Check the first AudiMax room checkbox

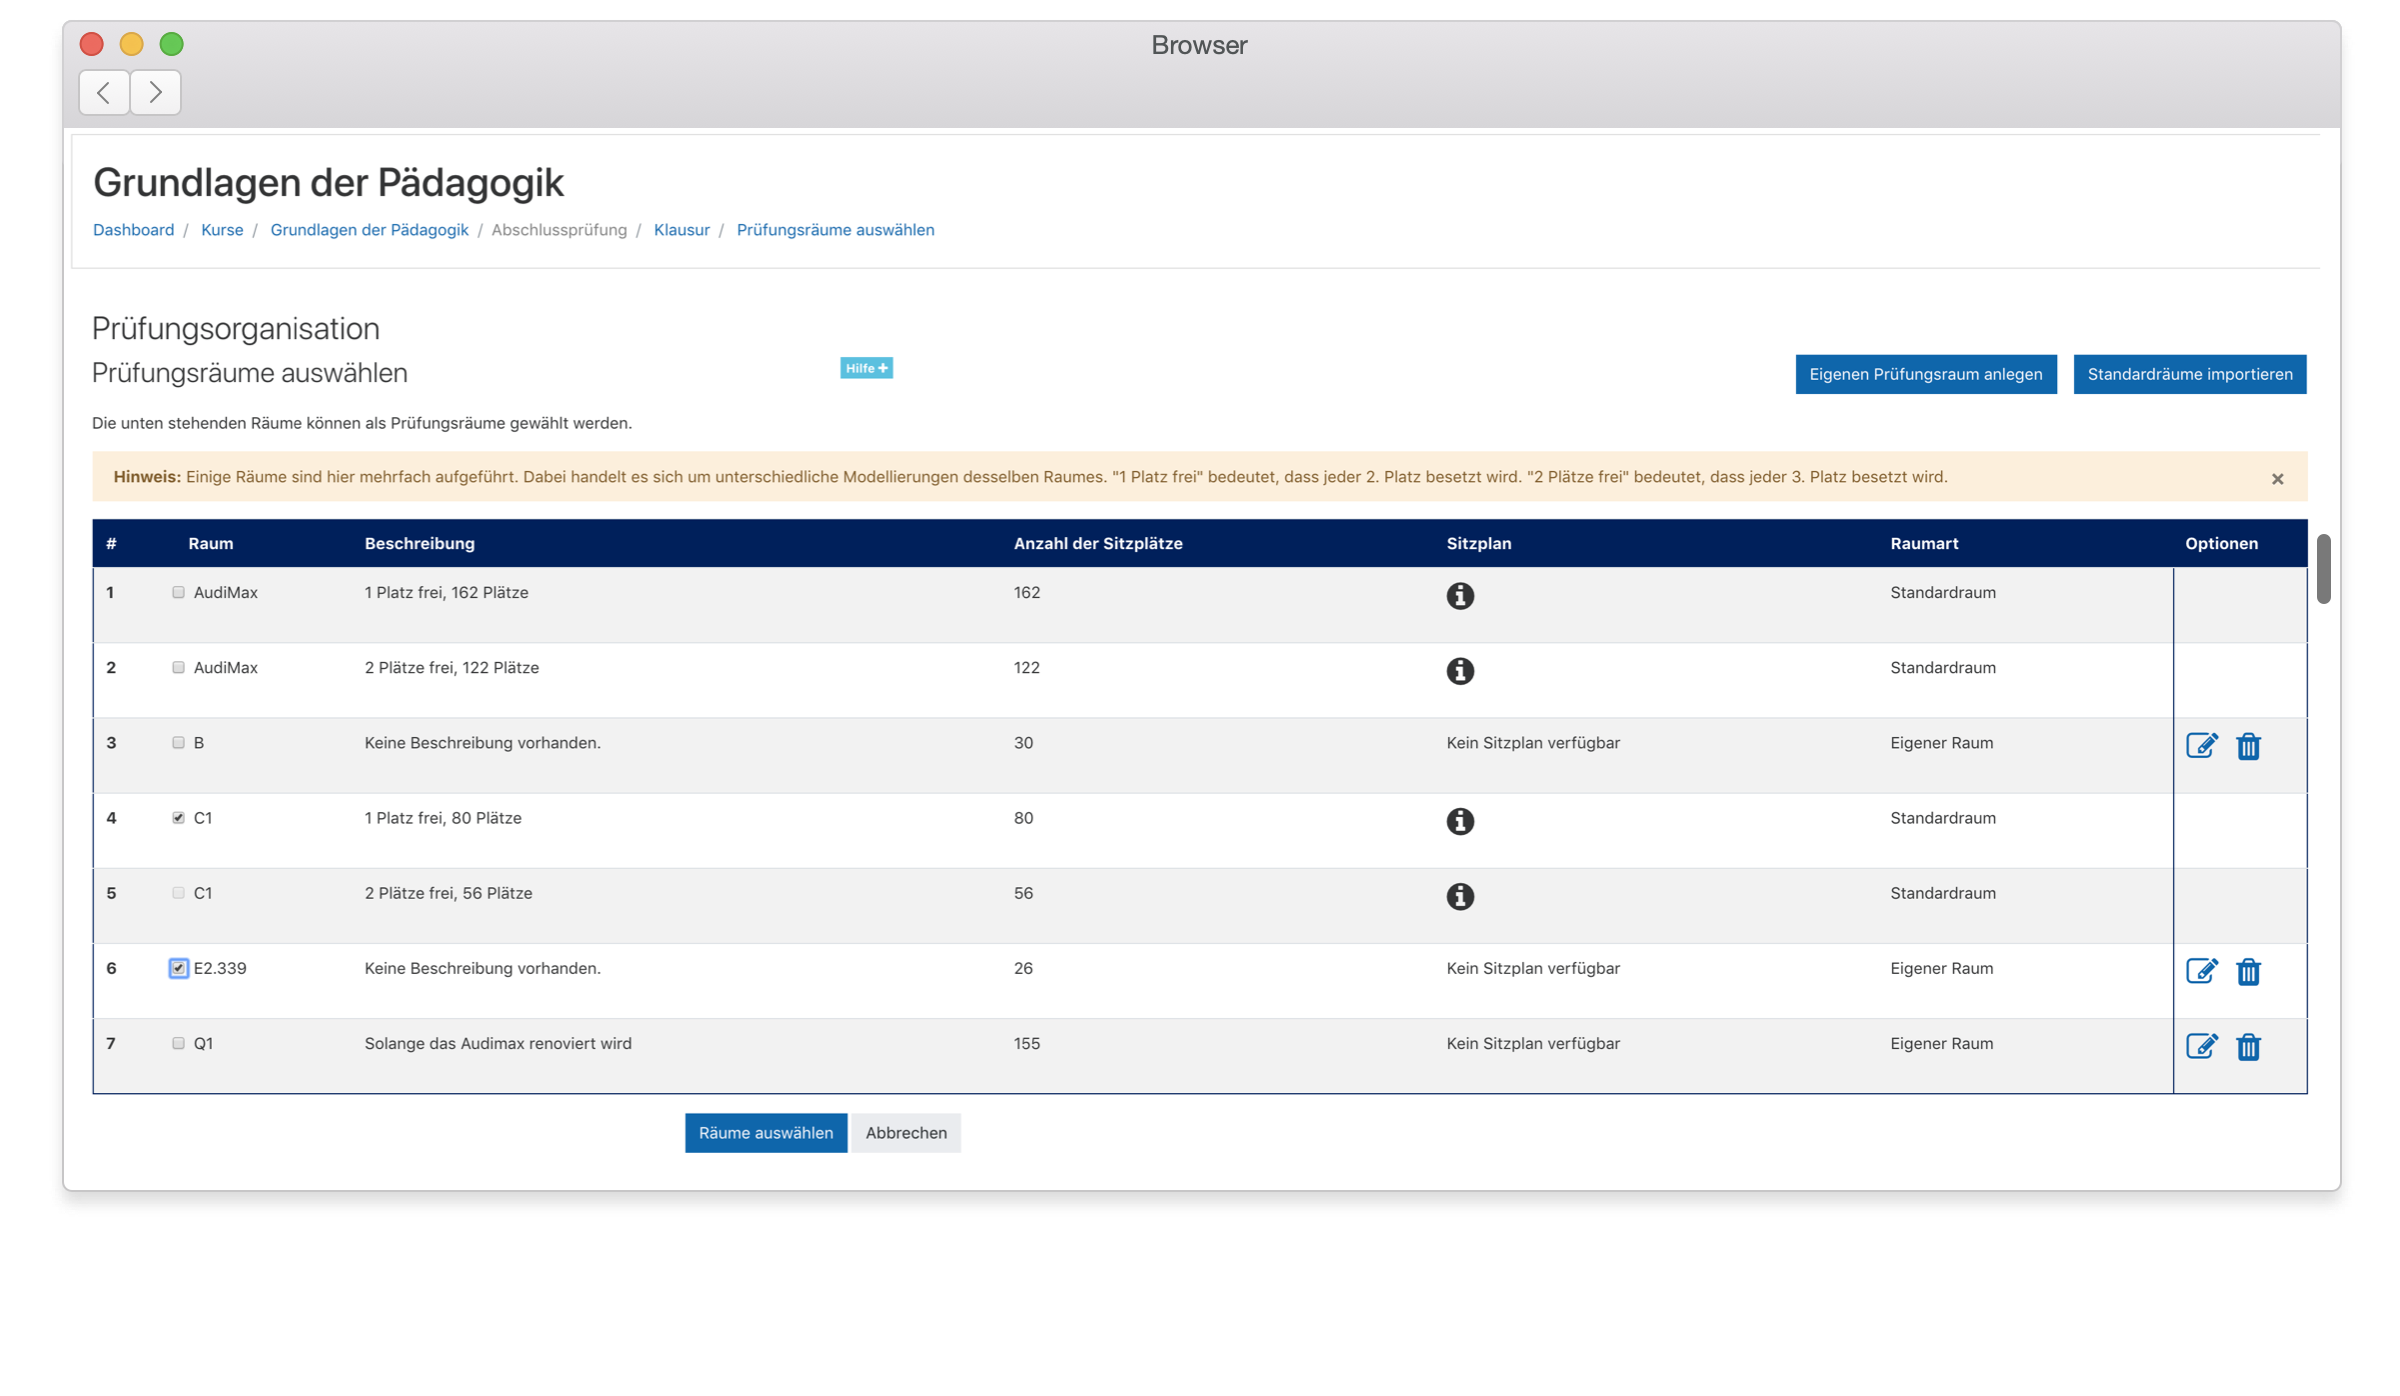[178, 592]
